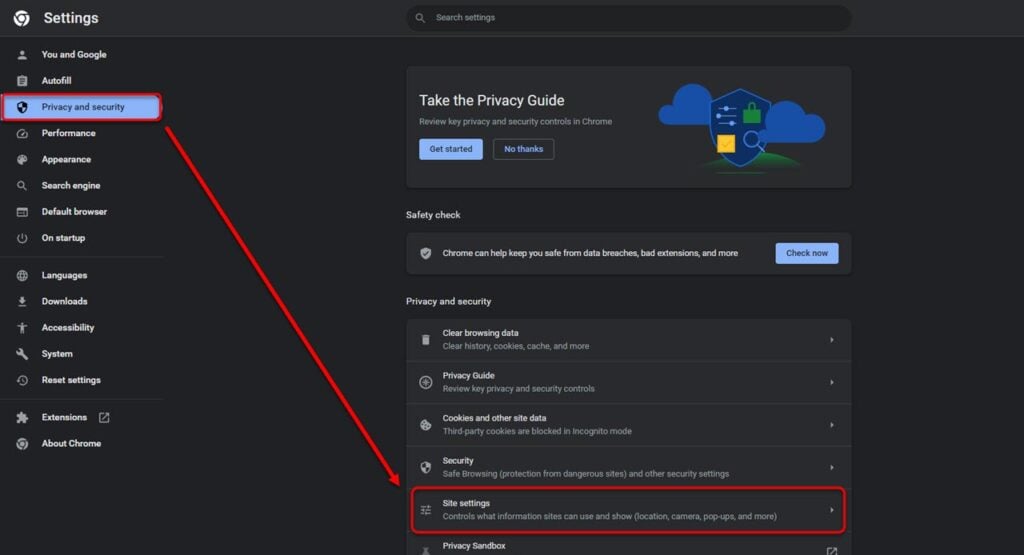Screen dimensions: 1024x555
Task: Focus the Search settings field
Action: [629, 18]
